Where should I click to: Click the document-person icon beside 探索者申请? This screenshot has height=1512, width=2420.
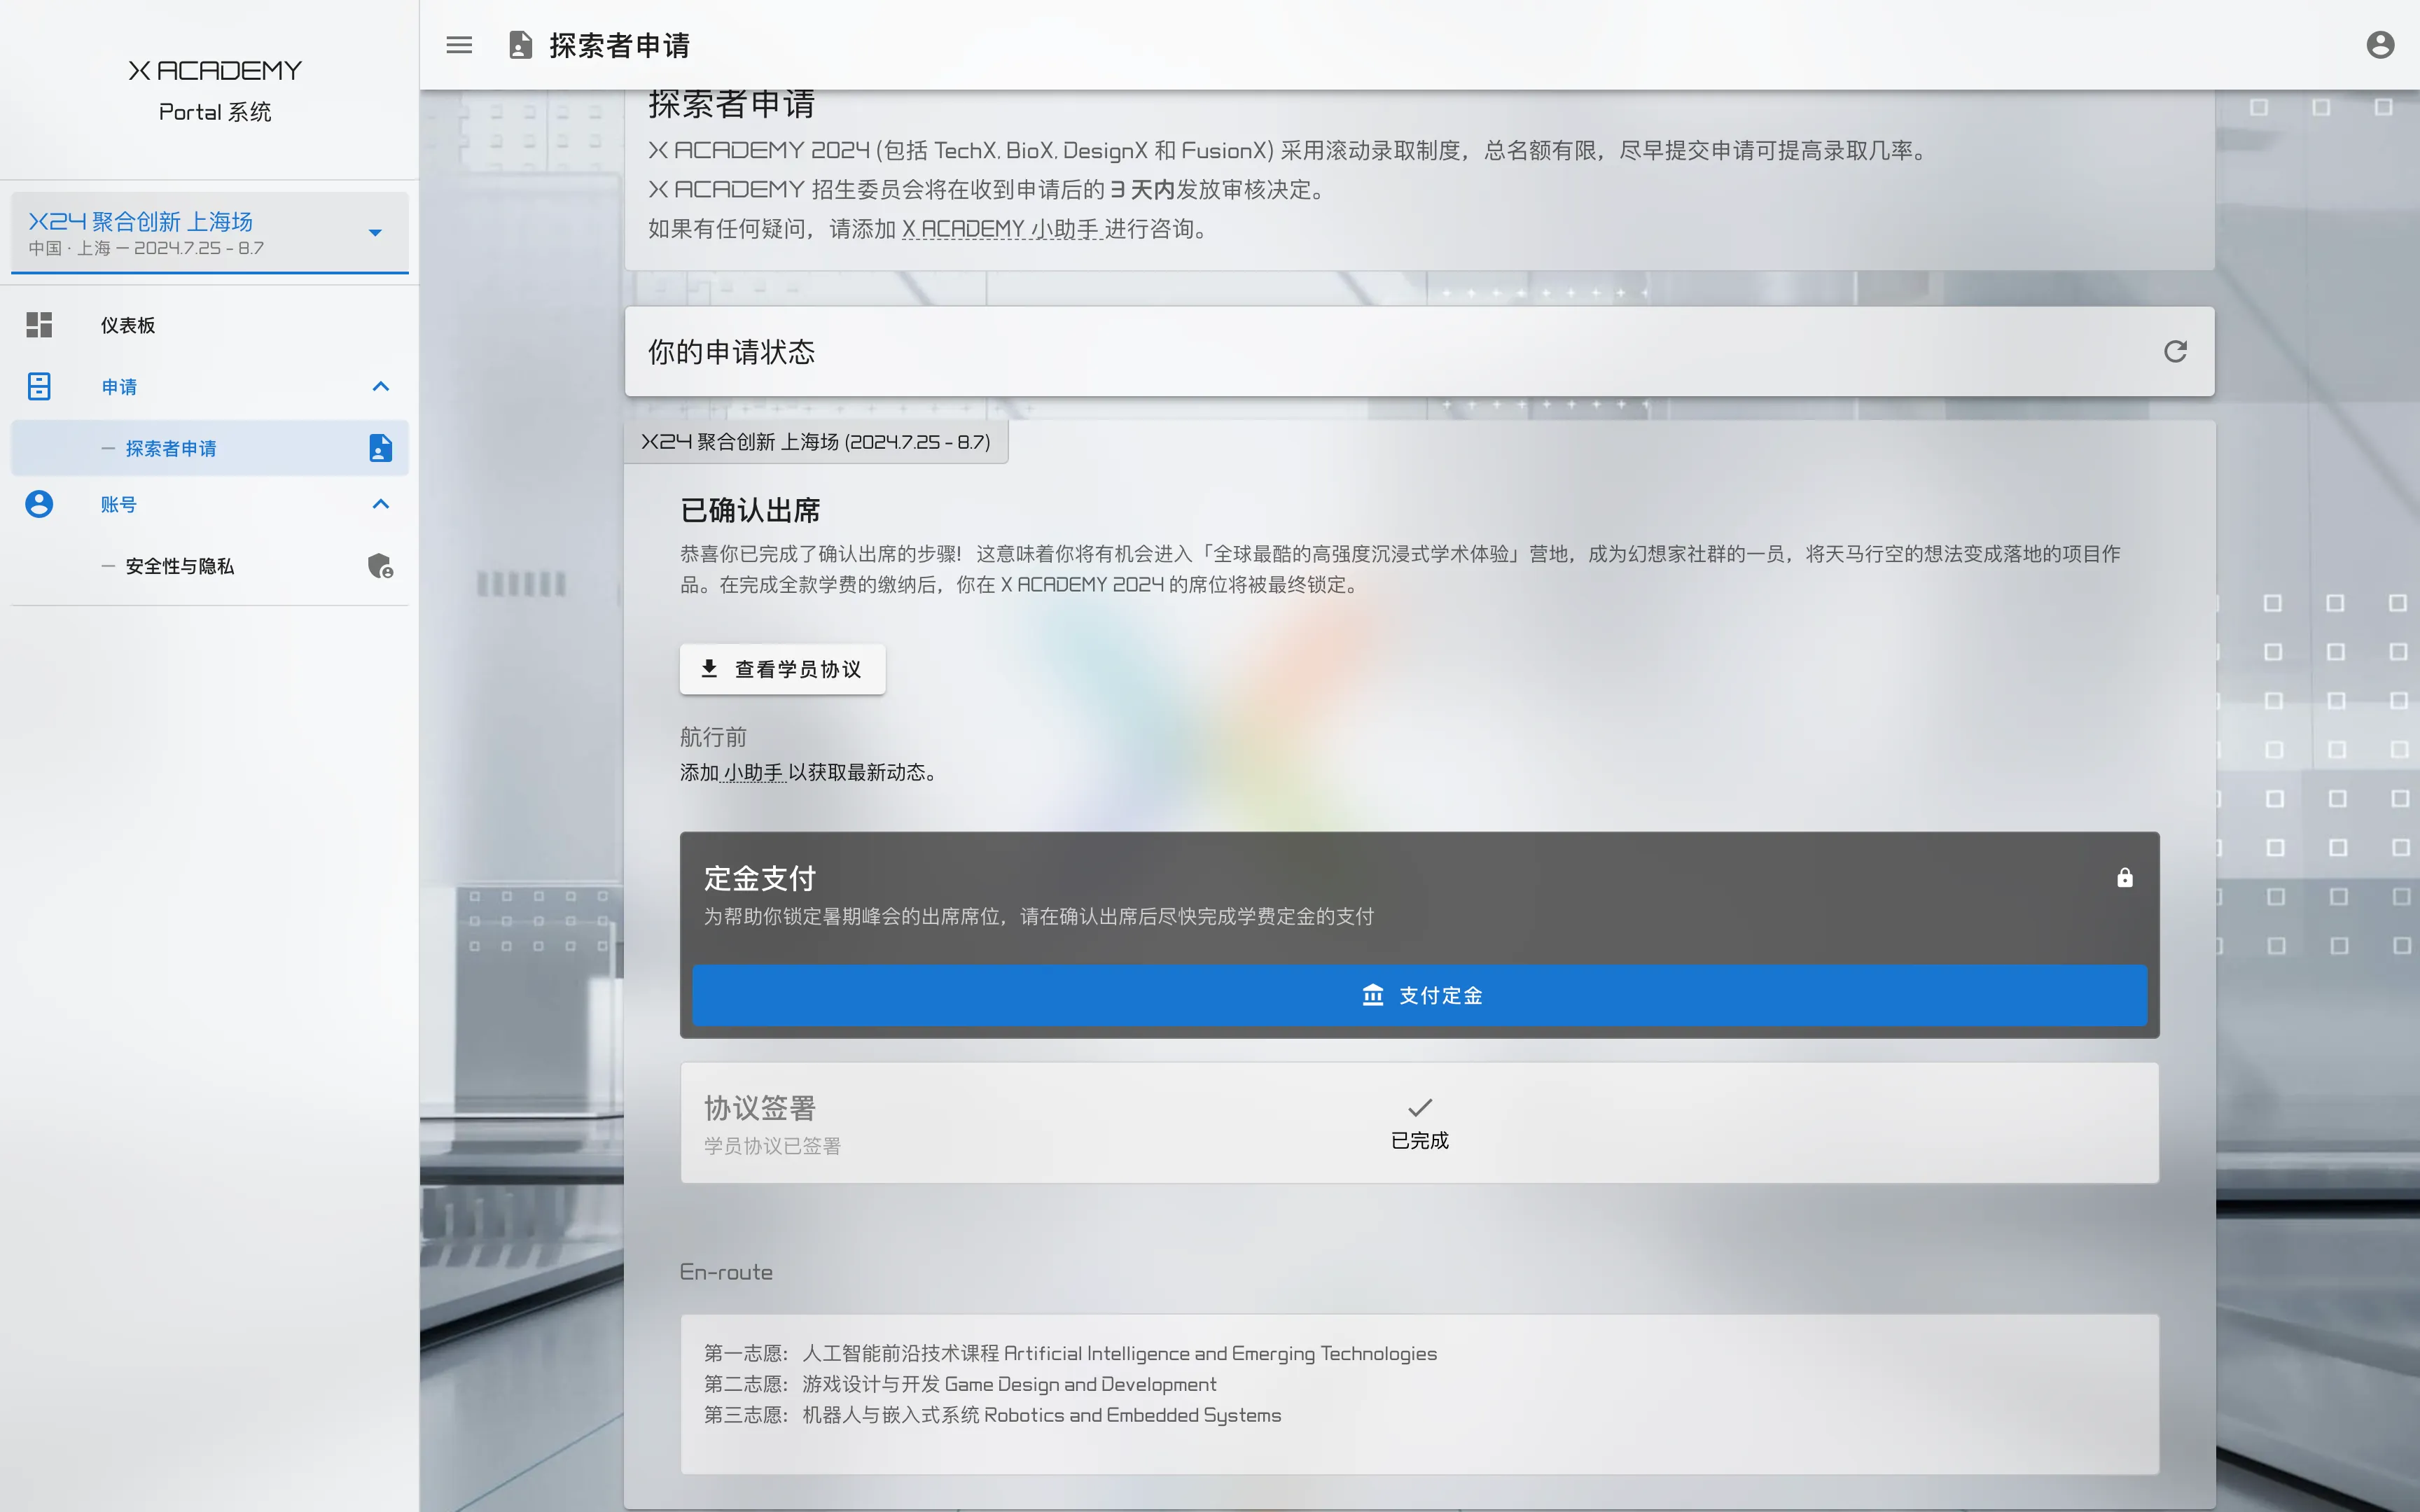pyautogui.click(x=380, y=448)
